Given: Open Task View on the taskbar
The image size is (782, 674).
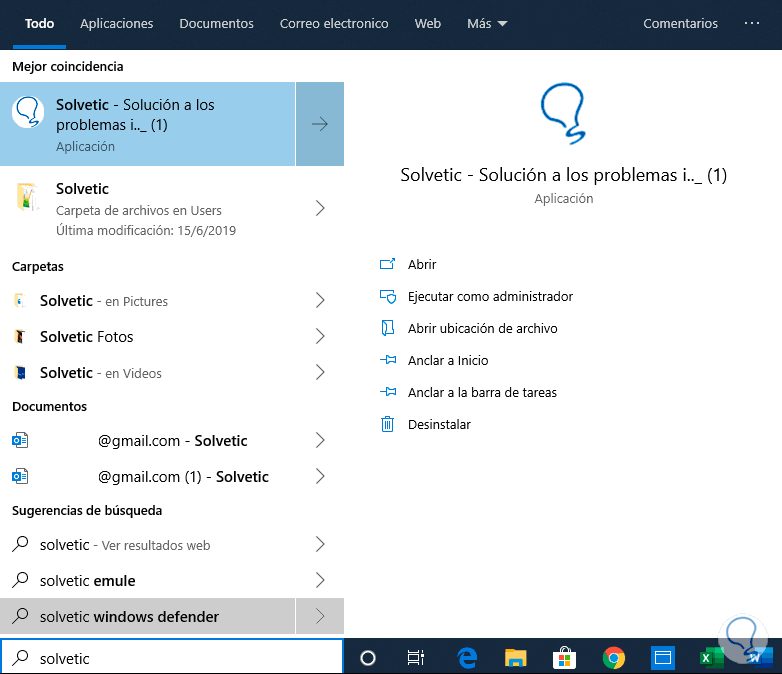Looking at the screenshot, I should [416, 658].
